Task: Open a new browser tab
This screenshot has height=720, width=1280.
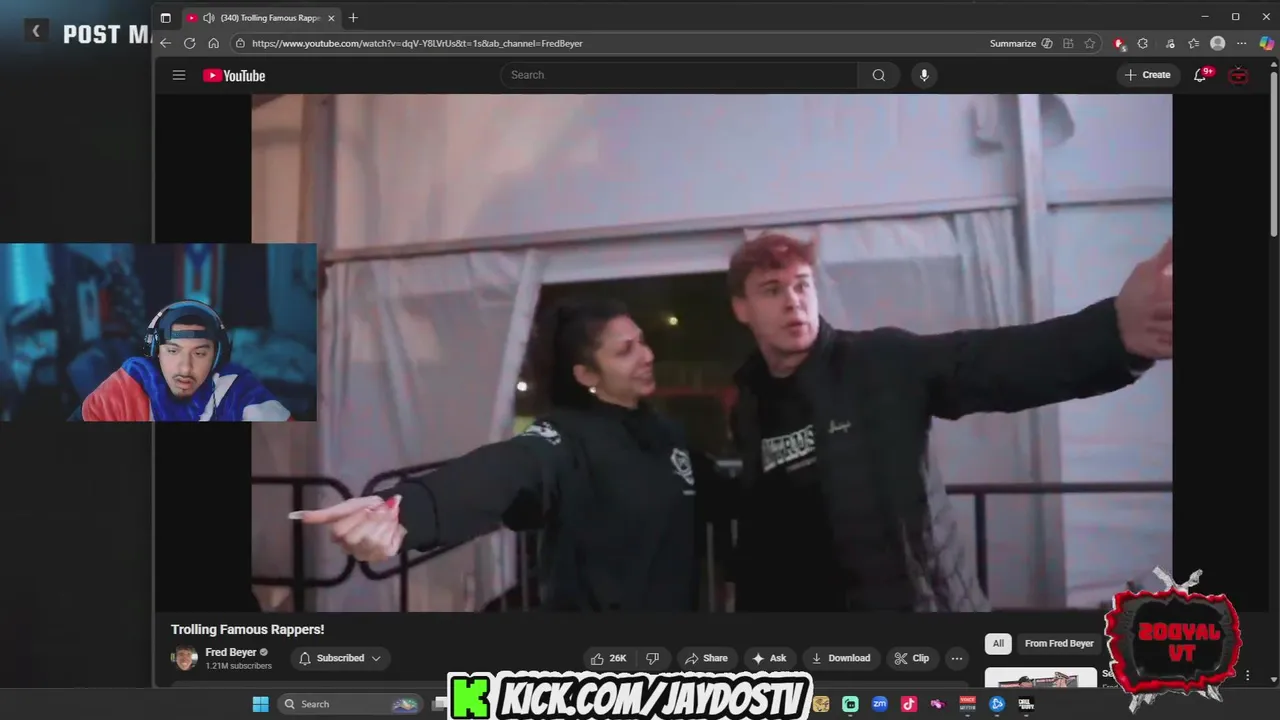Action: click(x=353, y=18)
